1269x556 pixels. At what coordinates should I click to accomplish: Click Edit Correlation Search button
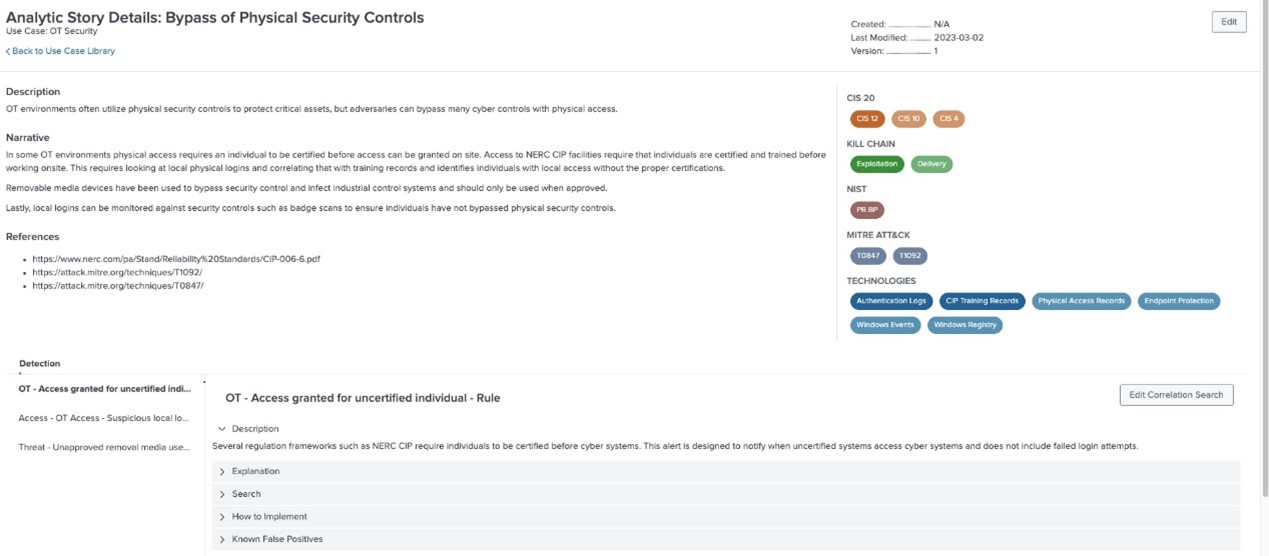[1176, 395]
